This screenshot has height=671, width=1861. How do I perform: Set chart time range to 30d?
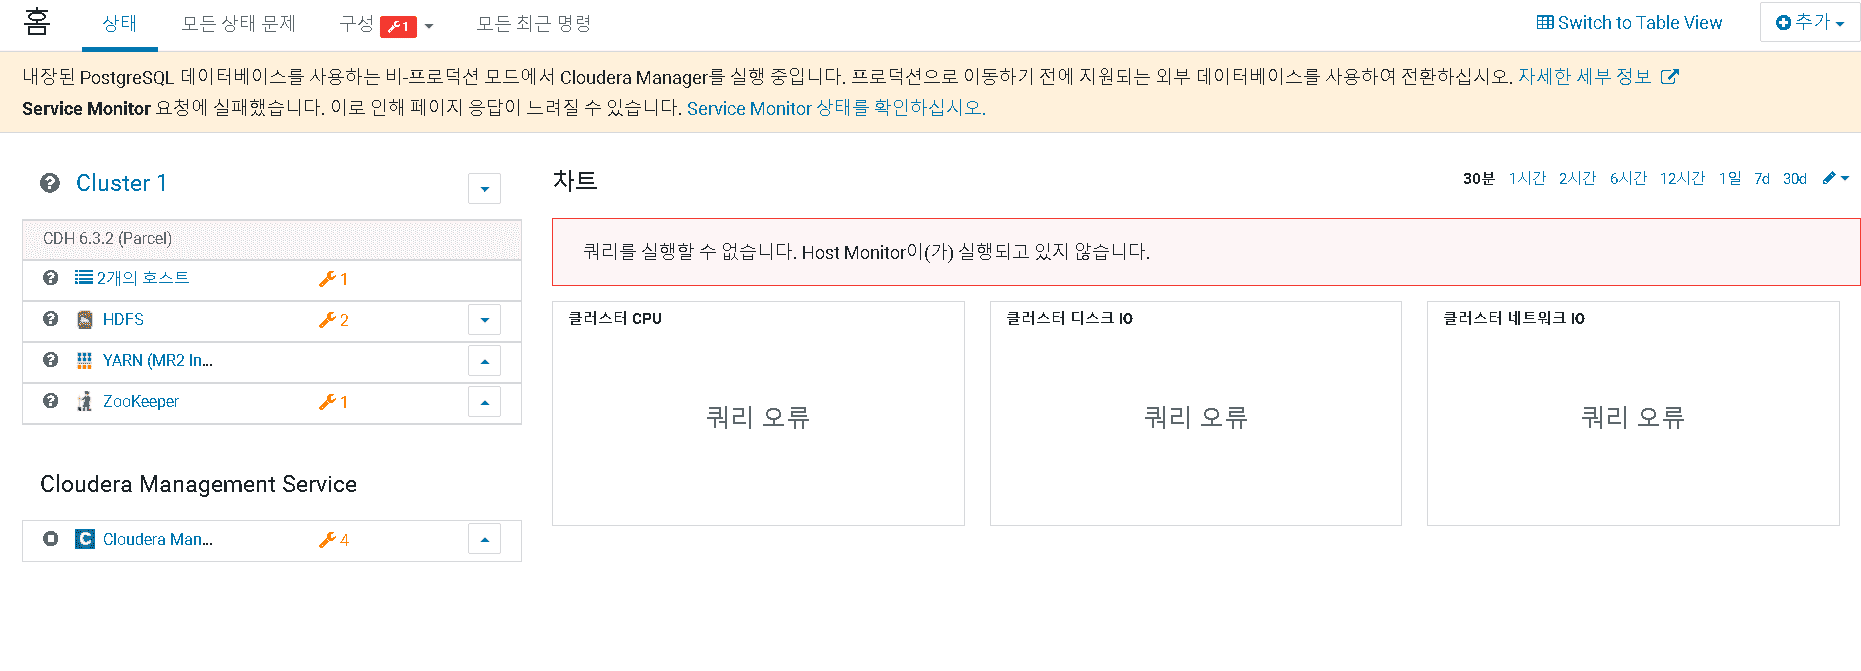tap(1795, 179)
